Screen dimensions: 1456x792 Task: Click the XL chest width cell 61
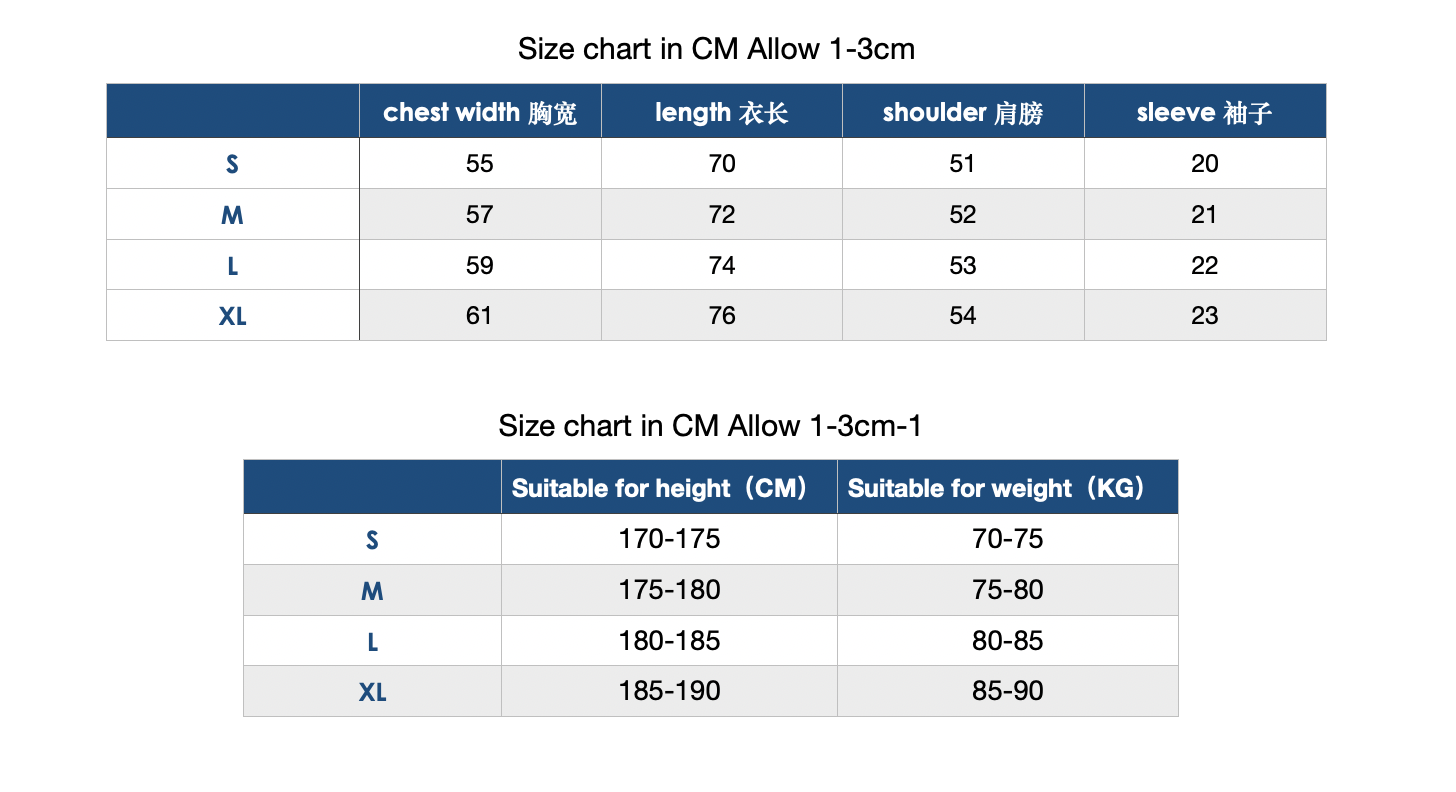[480, 316]
